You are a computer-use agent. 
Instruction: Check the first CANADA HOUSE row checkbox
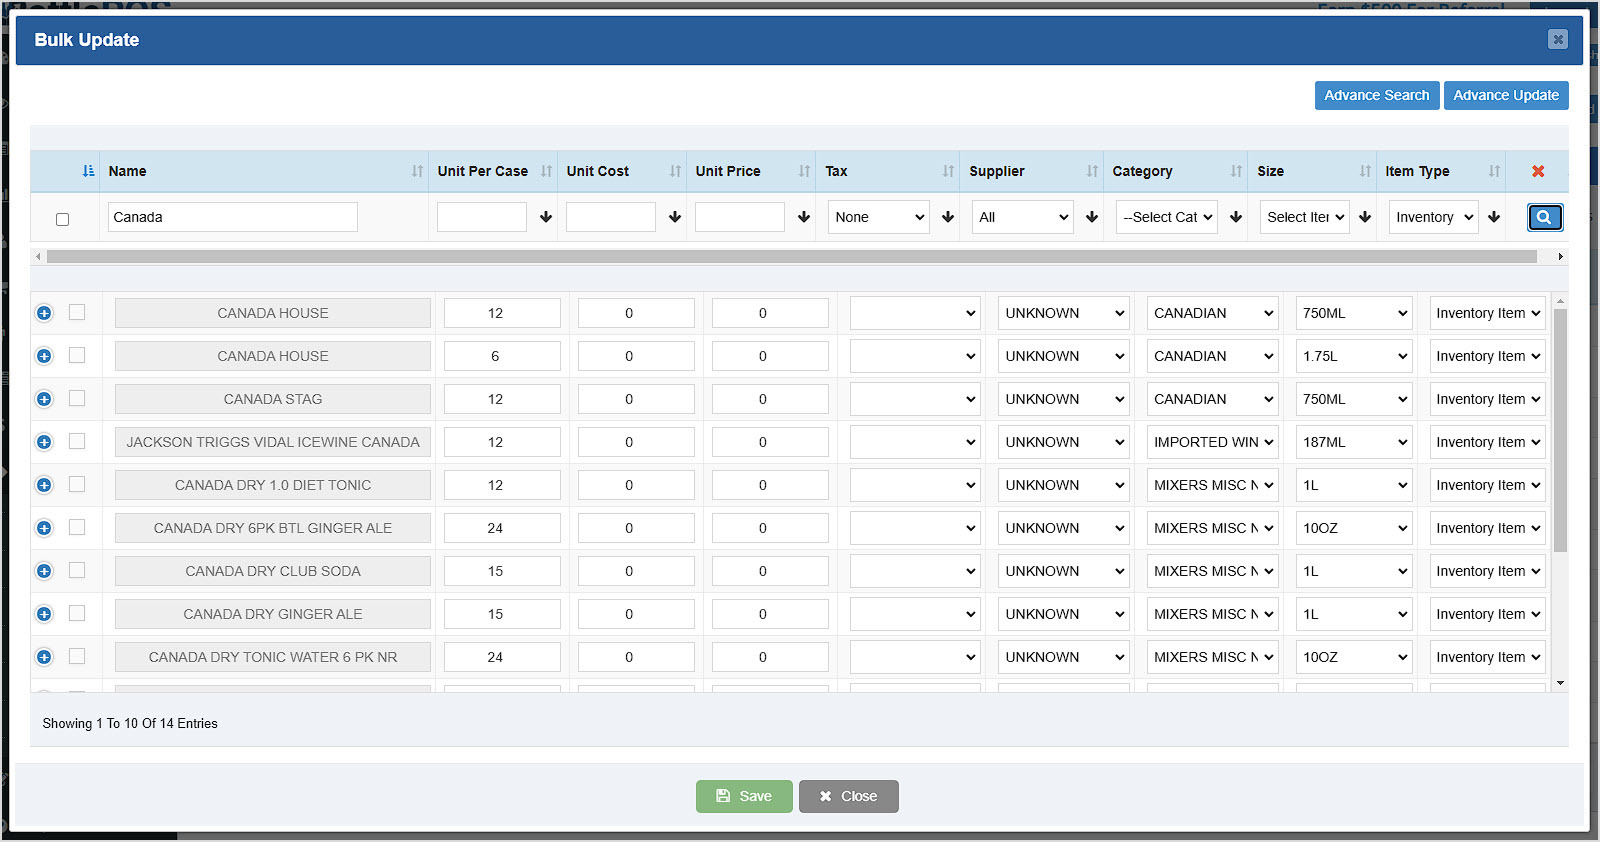point(77,312)
